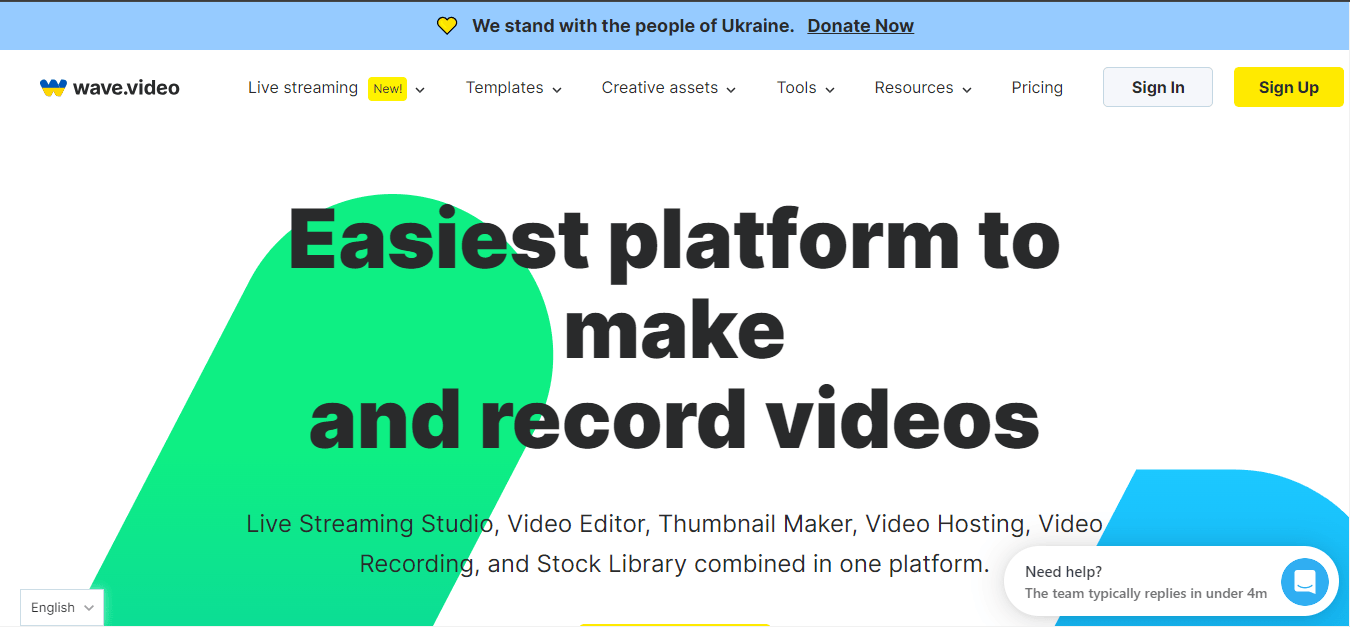
Task: Click the New! badge beside Live streaming
Action: click(x=387, y=88)
